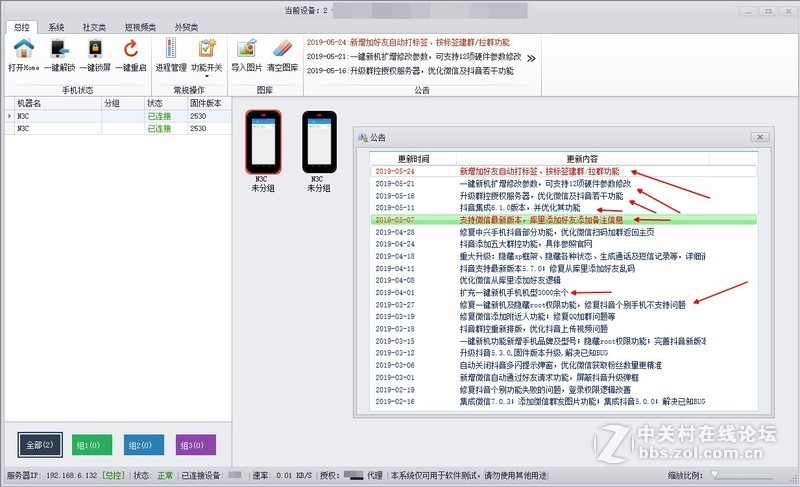The width and height of the screenshot is (800, 487).
Task: Select the red-highlighted N3C phone thumbnail
Action: (x=263, y=142)
